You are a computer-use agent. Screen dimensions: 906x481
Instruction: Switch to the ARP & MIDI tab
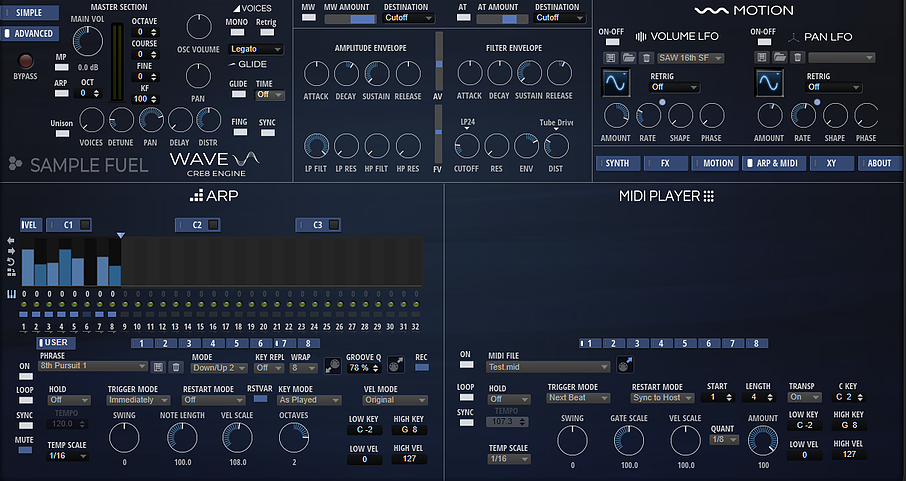click(x=774, y=164)
